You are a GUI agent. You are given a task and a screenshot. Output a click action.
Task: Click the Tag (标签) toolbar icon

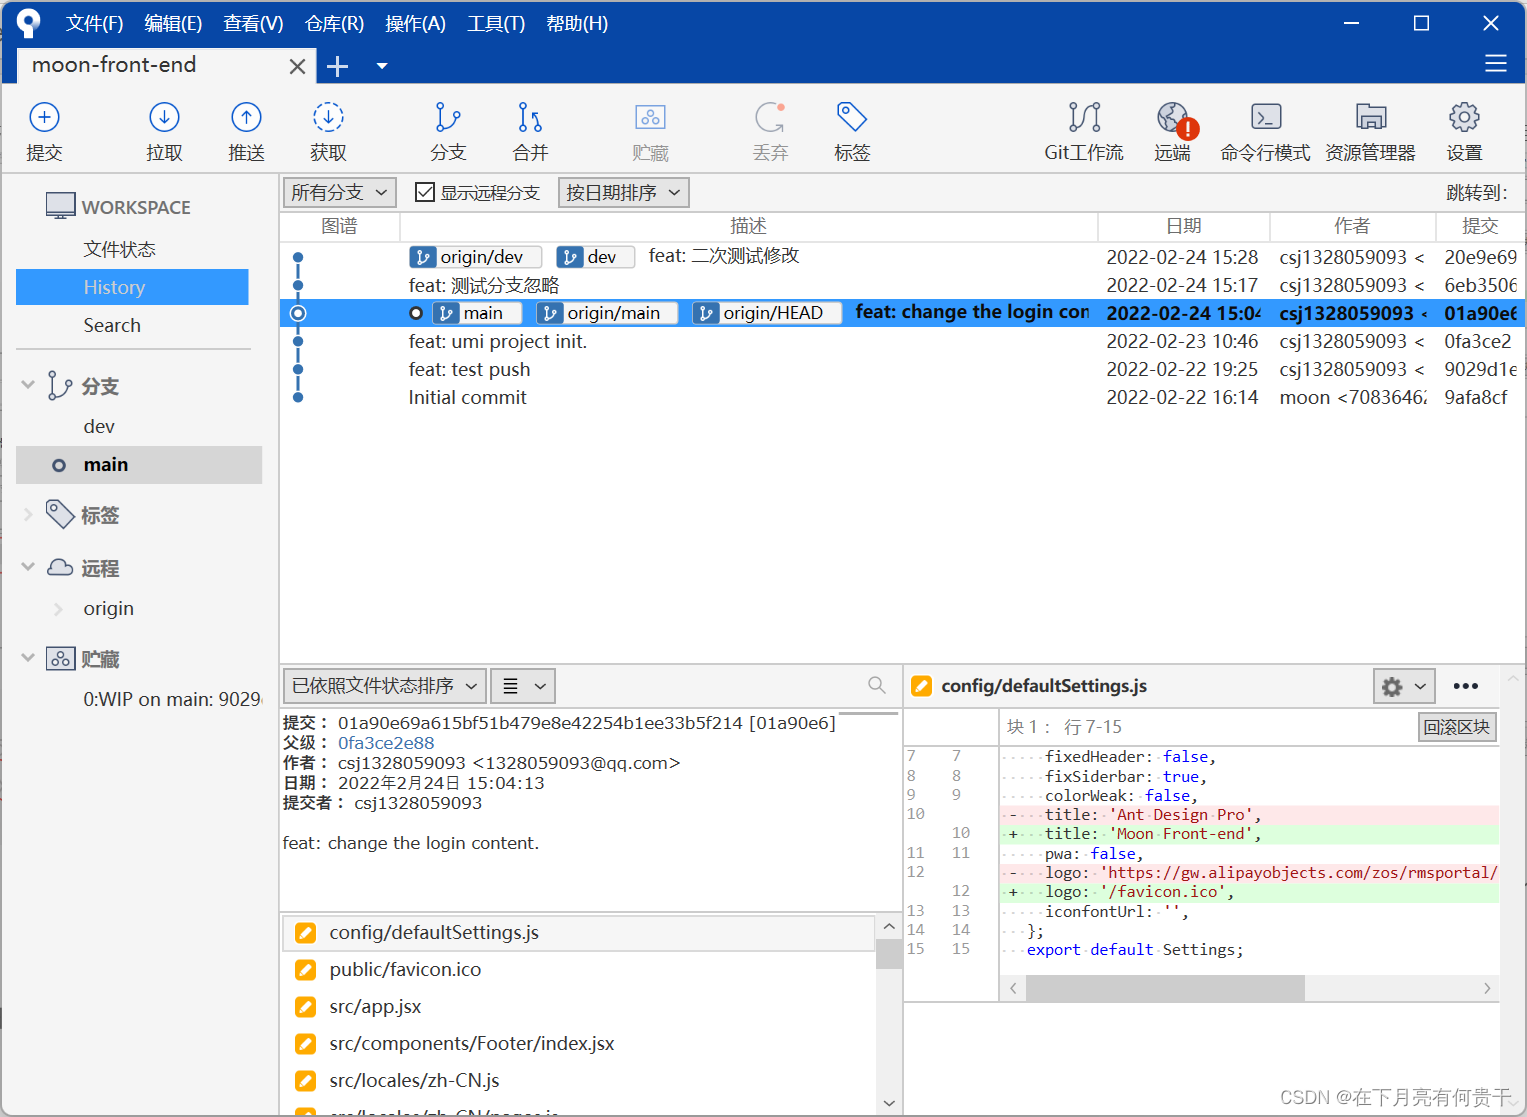(852, 118)
